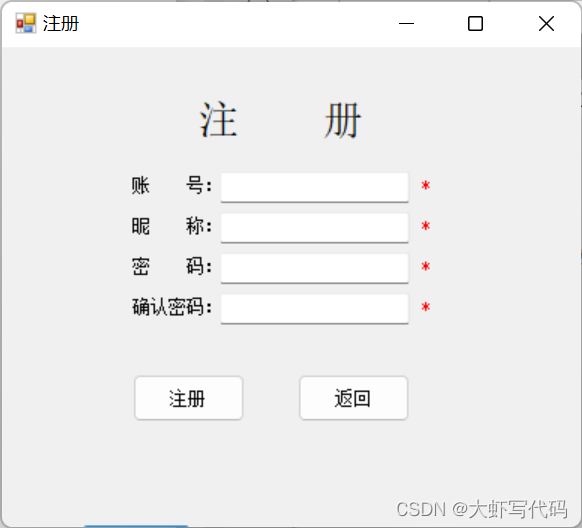Maximize the 注册 window
The width and height of the screenshot is (582, 528).
(475, 24)
